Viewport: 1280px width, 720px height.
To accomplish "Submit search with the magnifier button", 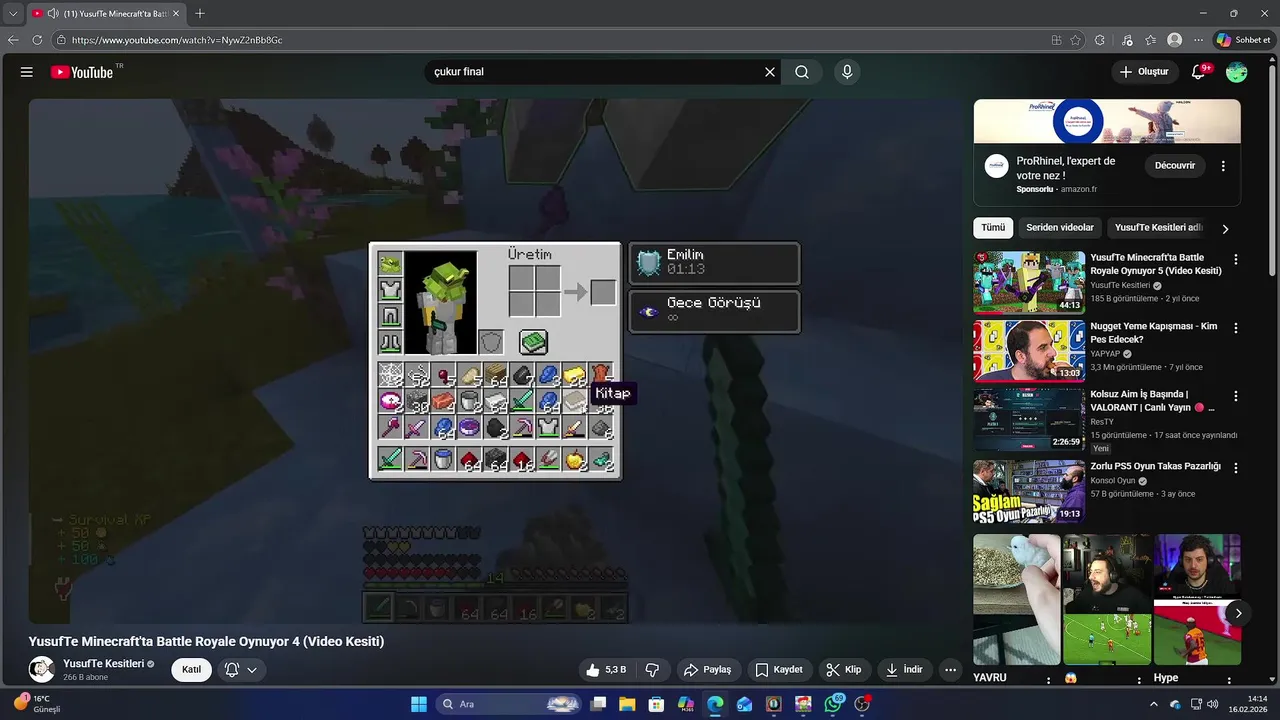I will tap(802, 72).
